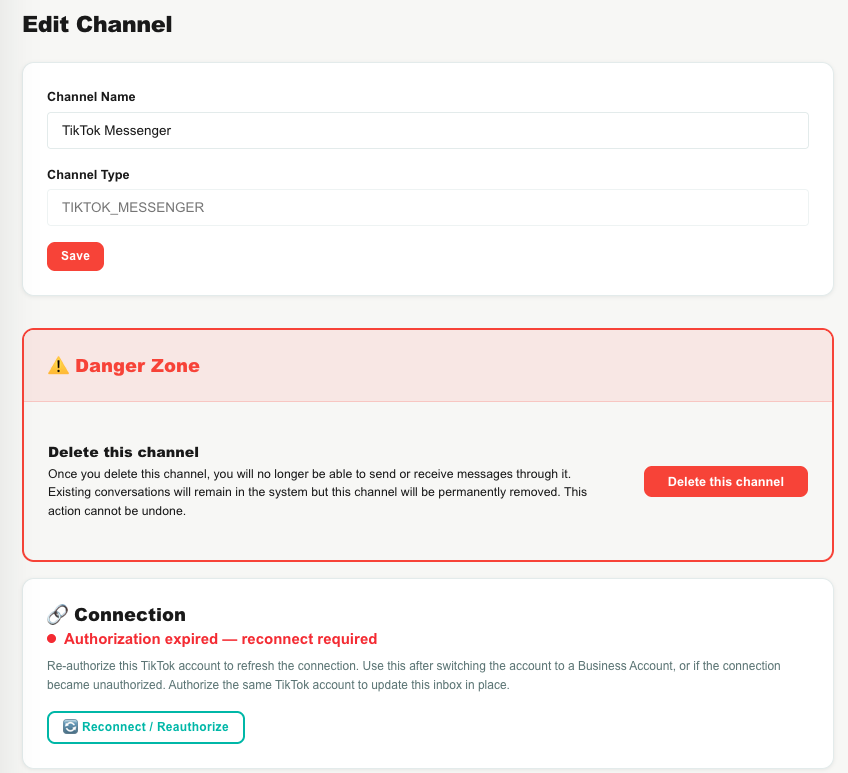Save the channel settings
Viewport: 848px width, 773px height.
tap(75, 256)
